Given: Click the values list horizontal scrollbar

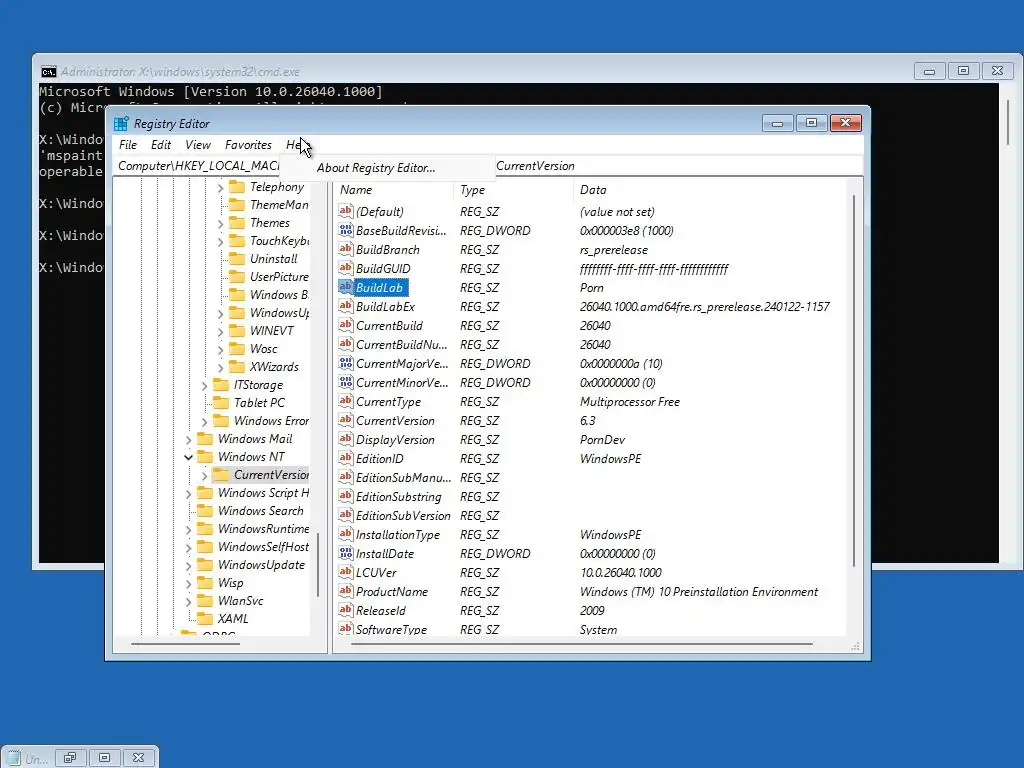Looking at the screenshot, I should click(x=581, y=644).
